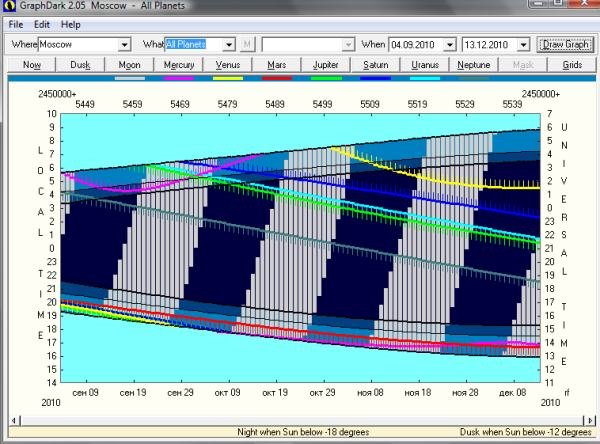Click the 'окт 09' date label on axis
Image resolution: width=600 pixels, height=444 pixels.
tap(227, 393)
